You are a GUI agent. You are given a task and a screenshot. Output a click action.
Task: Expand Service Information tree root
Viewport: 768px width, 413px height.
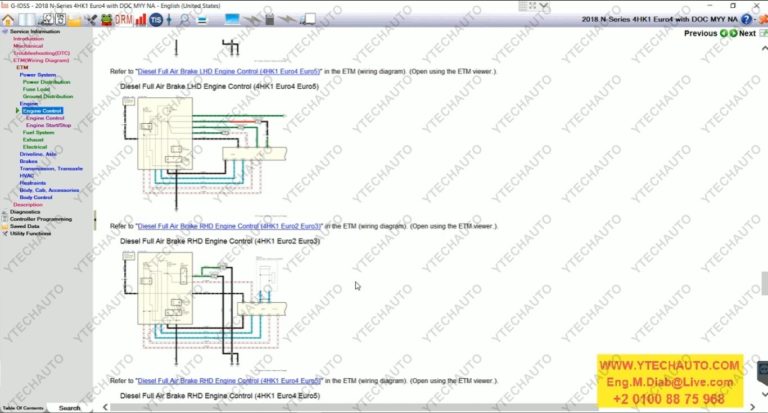tap(35, 31)
